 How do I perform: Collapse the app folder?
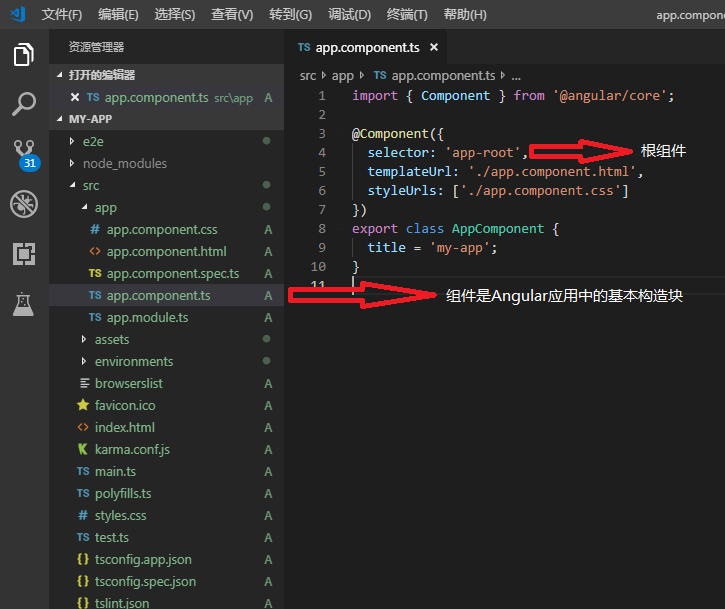166,208
